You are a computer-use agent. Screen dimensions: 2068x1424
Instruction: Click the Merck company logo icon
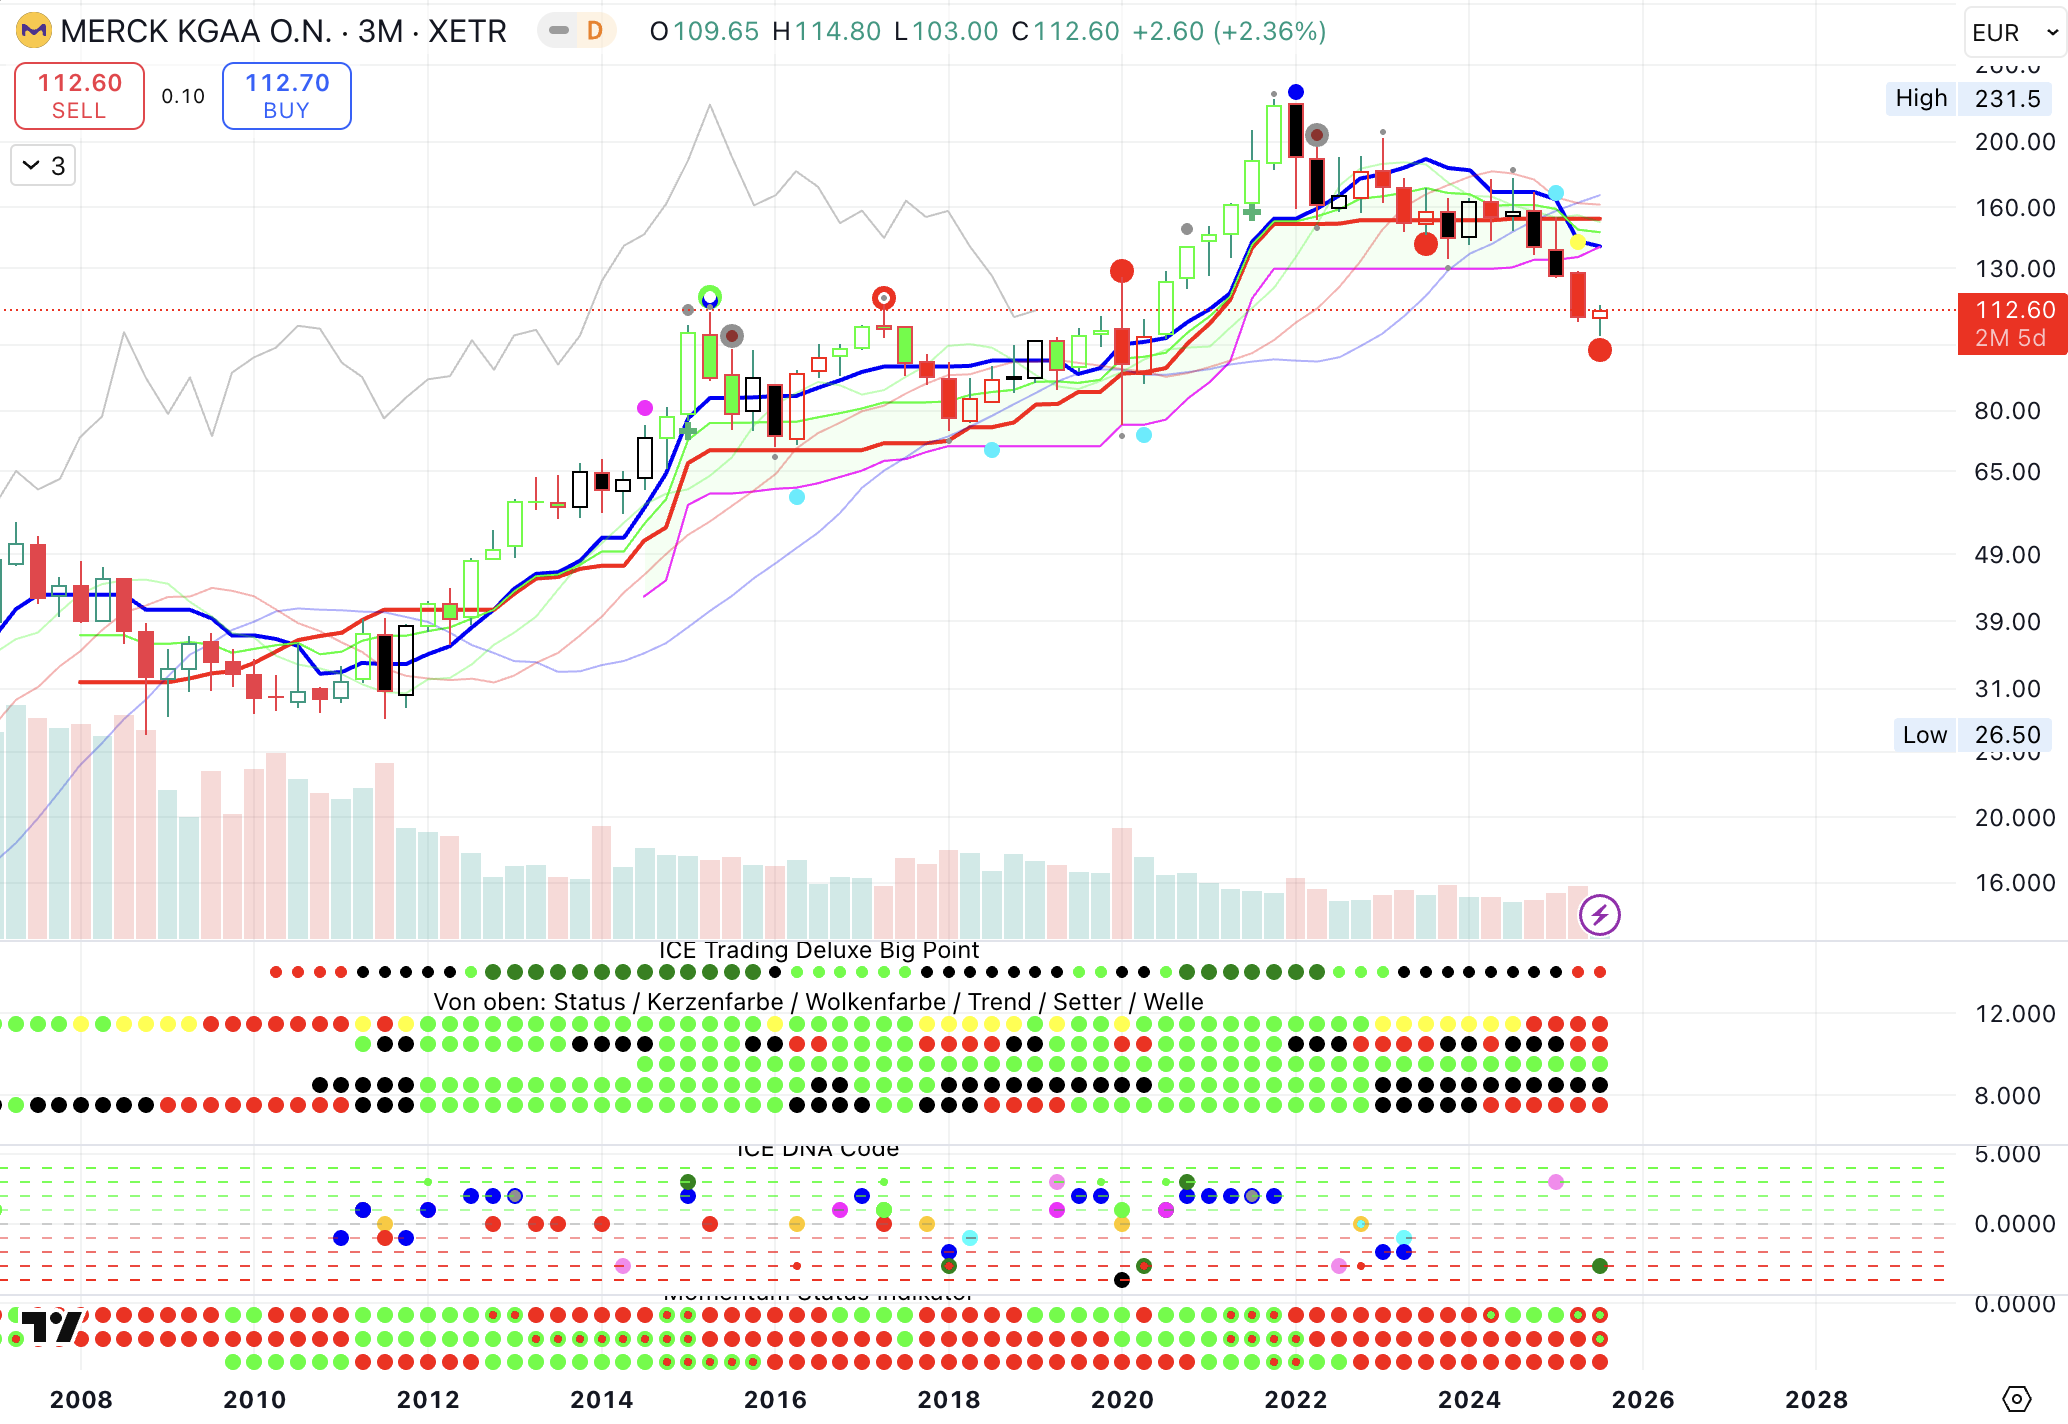(34, 31)
